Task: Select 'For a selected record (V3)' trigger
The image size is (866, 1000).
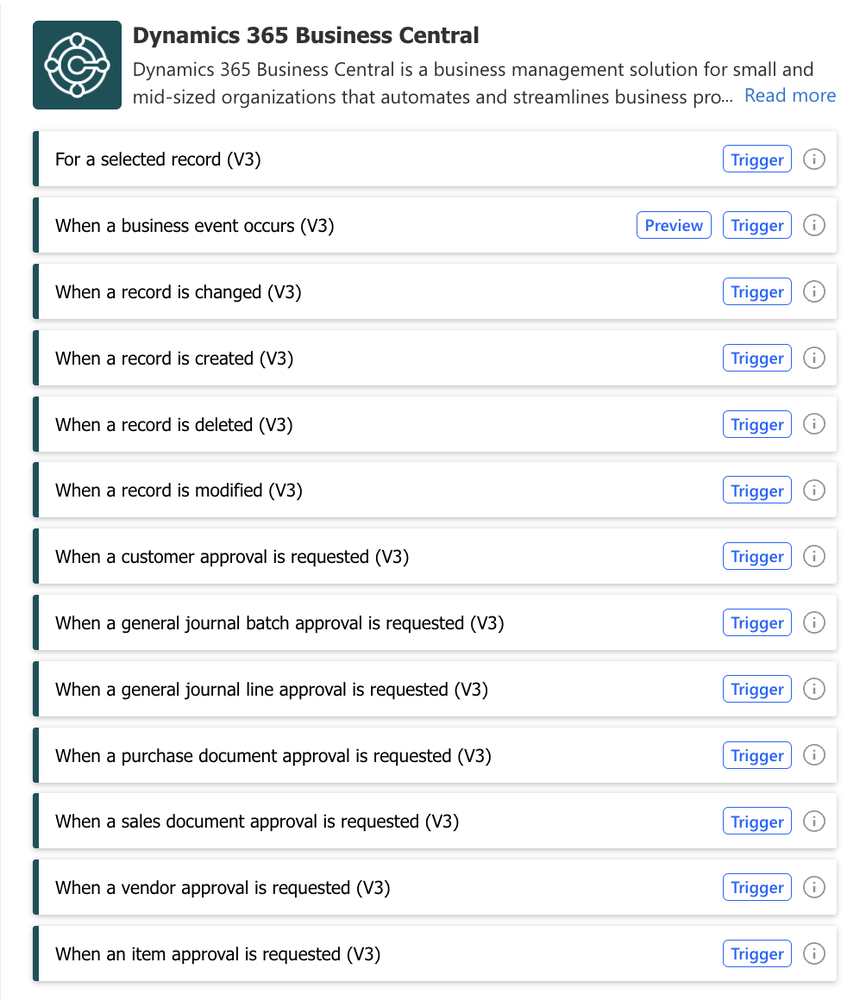Action: pos(435,159)
